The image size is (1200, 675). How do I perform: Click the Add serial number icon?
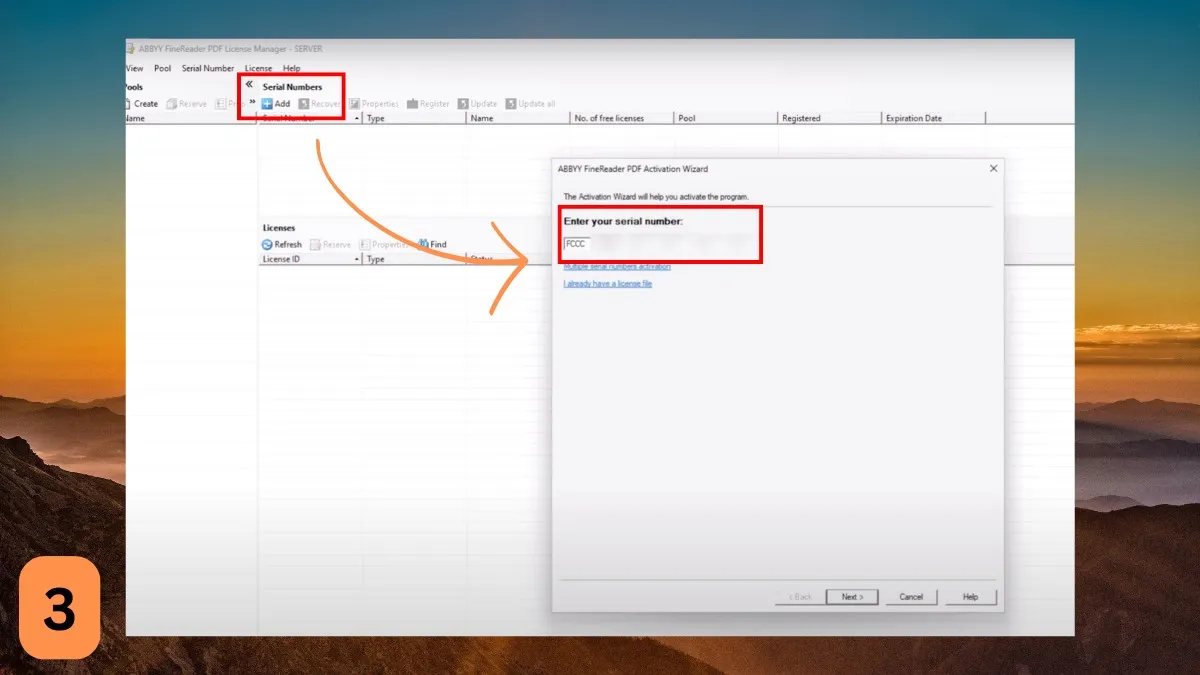[x=267, y=104]
